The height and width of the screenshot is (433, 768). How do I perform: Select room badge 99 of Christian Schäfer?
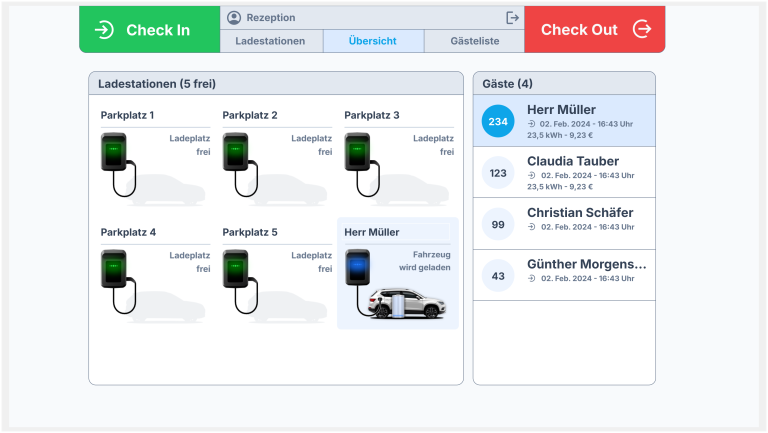click(498, 224)
